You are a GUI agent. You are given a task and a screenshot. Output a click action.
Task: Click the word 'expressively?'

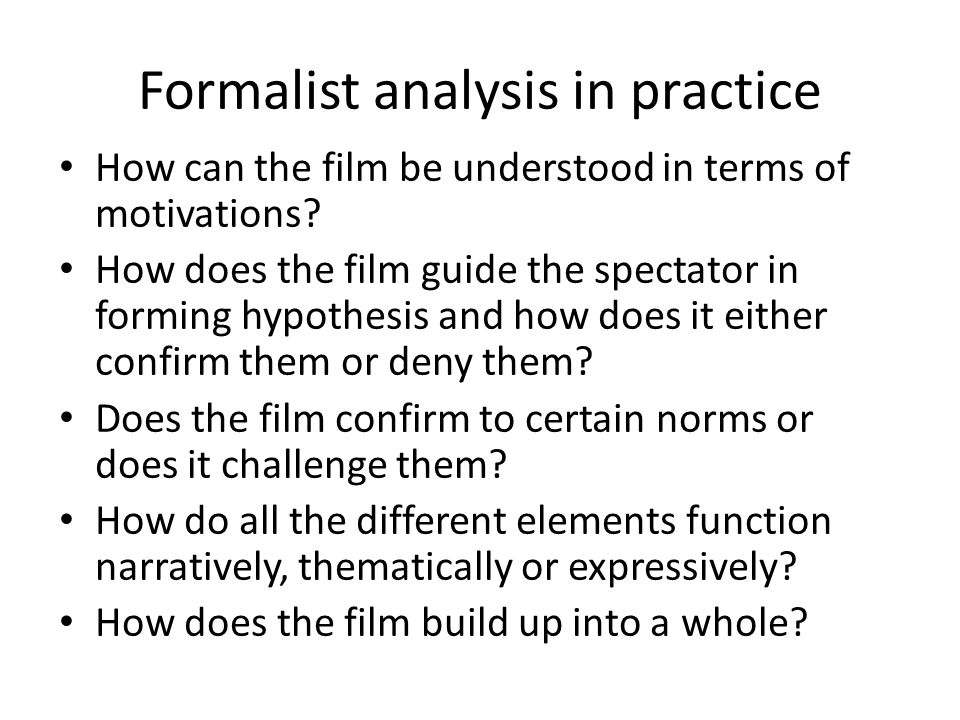pyautogui.click(x=682, y=568)
